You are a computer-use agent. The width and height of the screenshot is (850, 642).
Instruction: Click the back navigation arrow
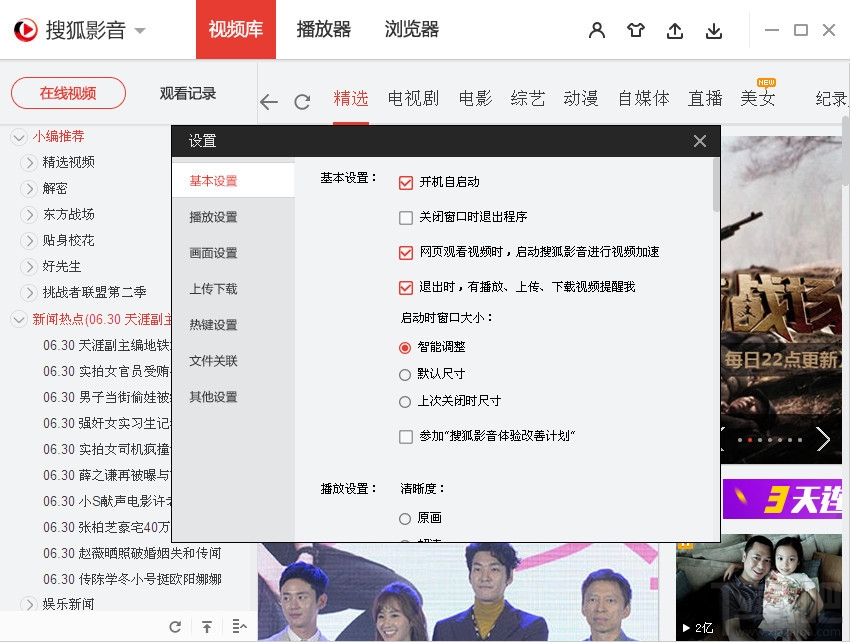(269, 100)
